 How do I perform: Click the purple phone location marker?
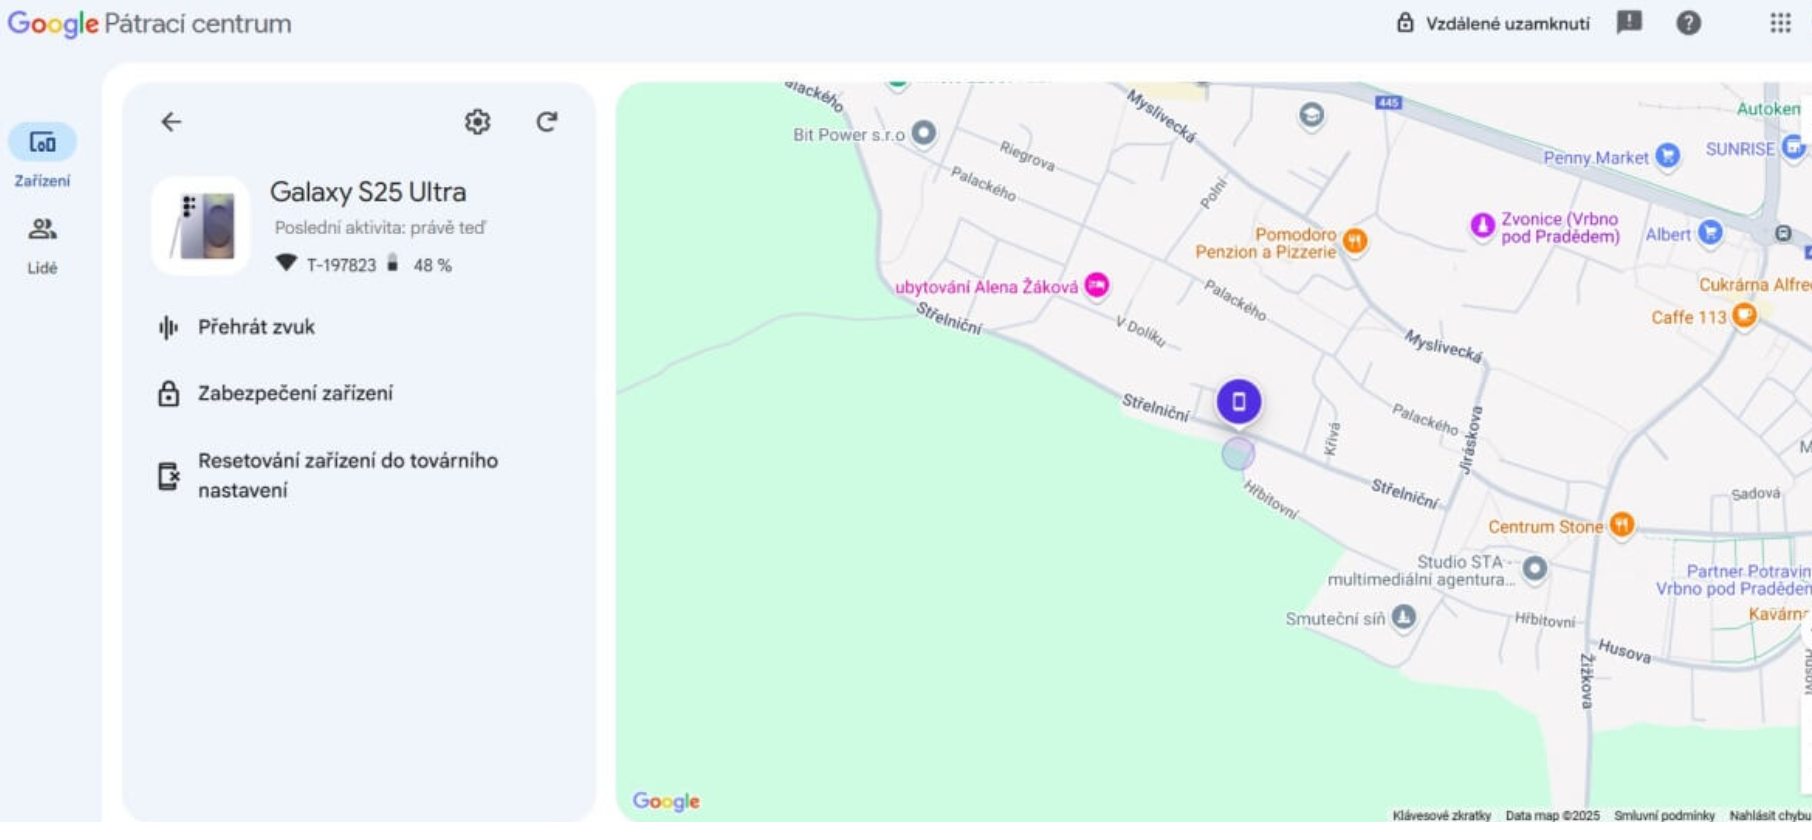[1238, 402]
